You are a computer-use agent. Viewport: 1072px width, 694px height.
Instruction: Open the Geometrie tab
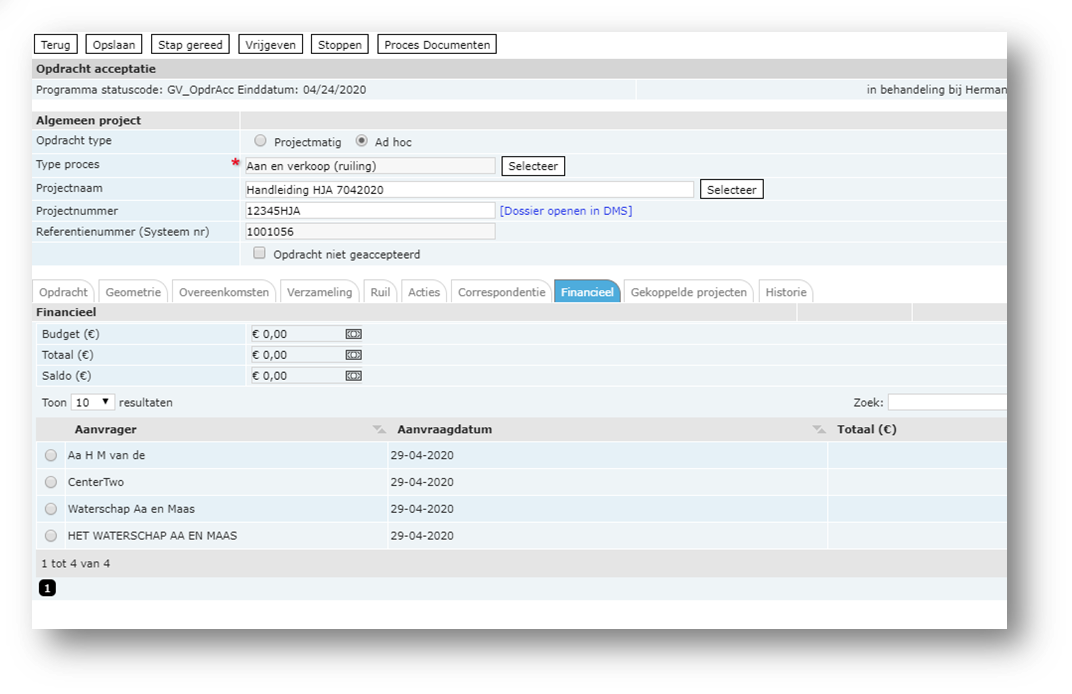(x=133, y=292)
